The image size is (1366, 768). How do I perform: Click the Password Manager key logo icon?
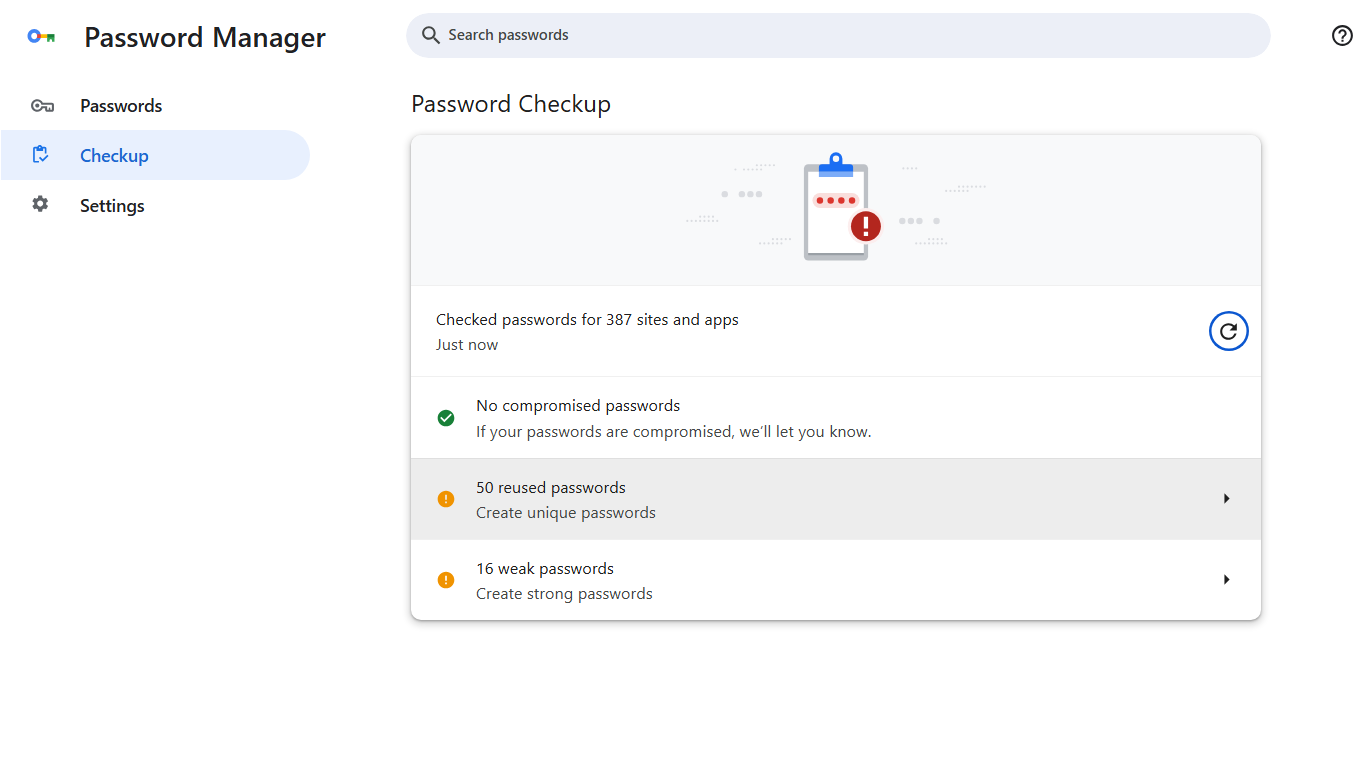point(41,35)
